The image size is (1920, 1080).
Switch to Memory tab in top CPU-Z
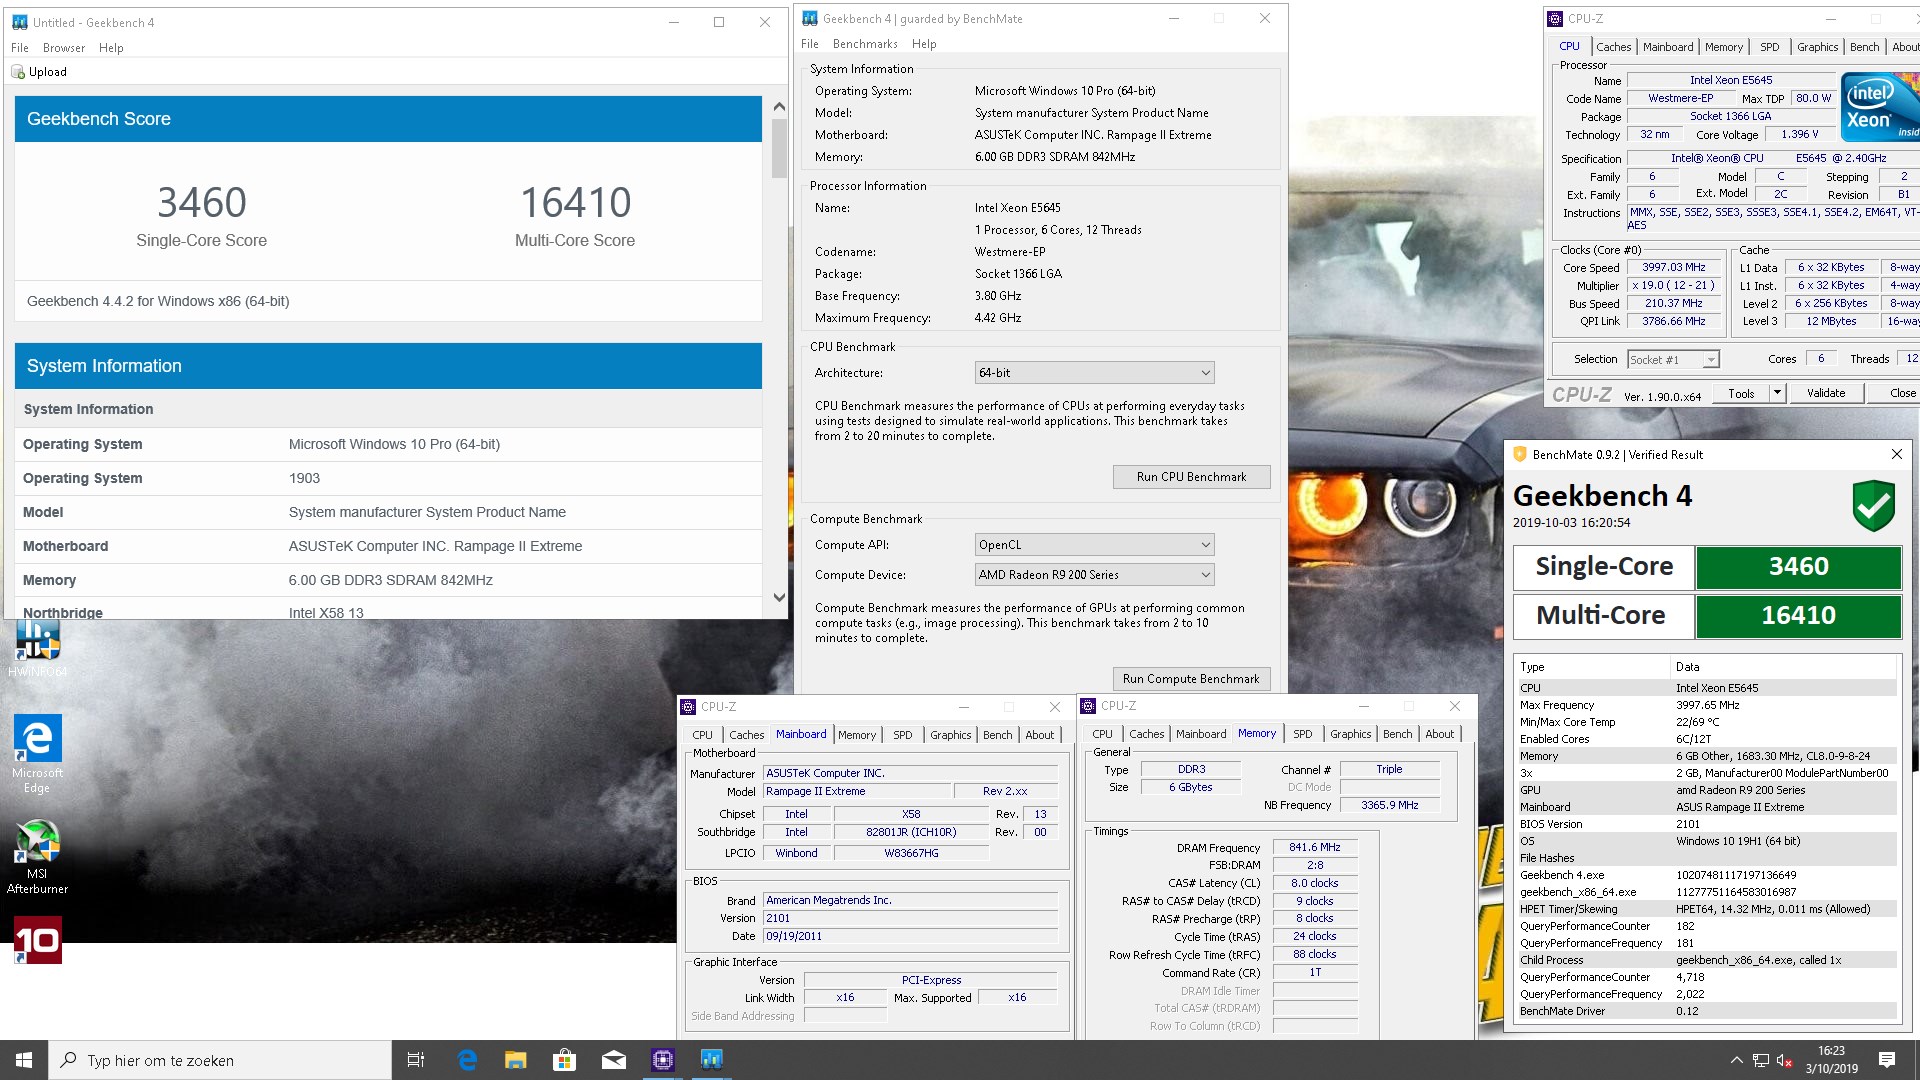point(1724,47)
